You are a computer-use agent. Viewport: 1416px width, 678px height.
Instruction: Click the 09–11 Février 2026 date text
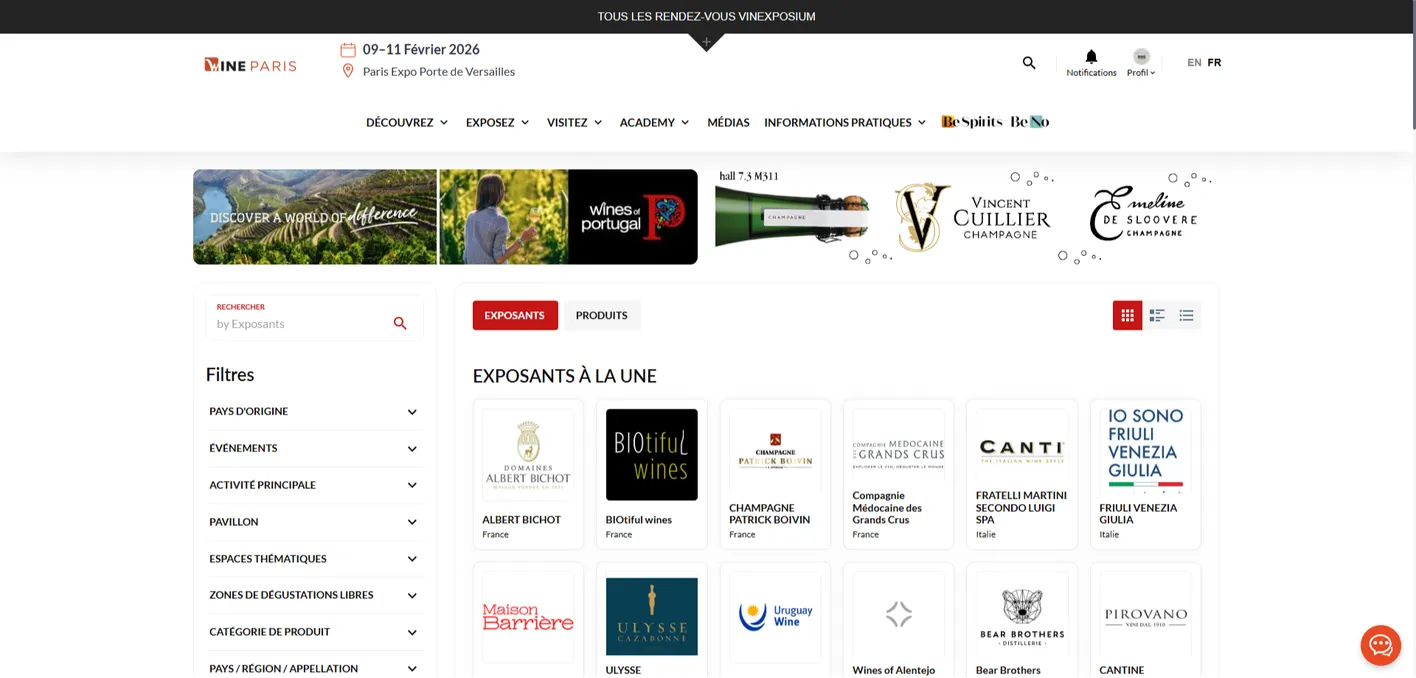[421, 49]
